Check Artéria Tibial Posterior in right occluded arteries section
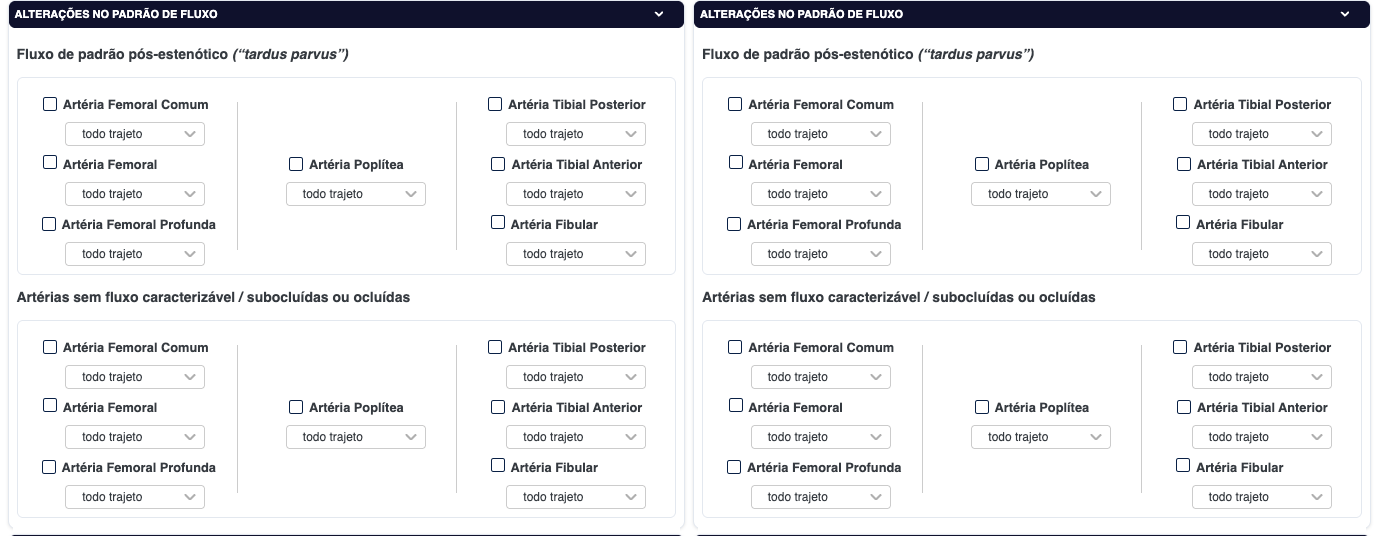The height and width of the screenshot is (536, 1382). coord(1180,347)
